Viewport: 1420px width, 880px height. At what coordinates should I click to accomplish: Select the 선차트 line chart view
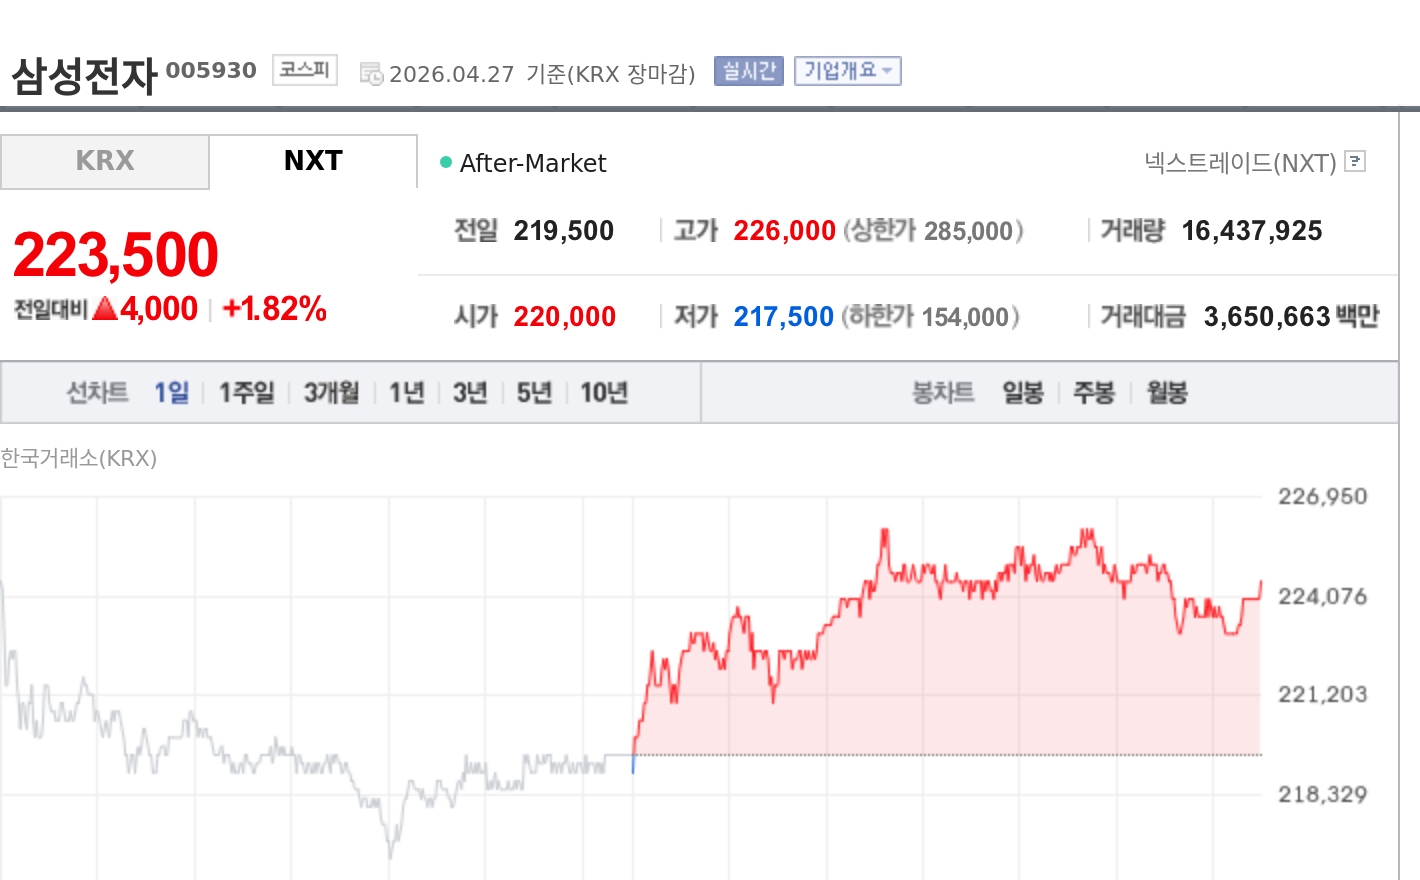97,392
